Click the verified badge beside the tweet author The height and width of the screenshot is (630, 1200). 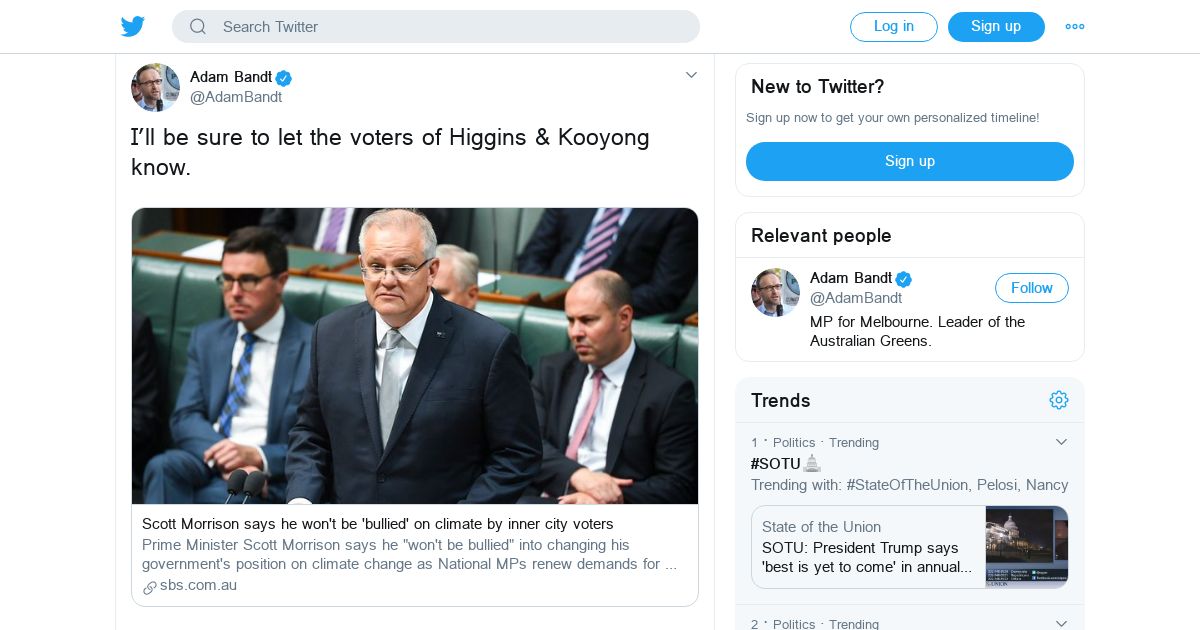coord(284,78)
